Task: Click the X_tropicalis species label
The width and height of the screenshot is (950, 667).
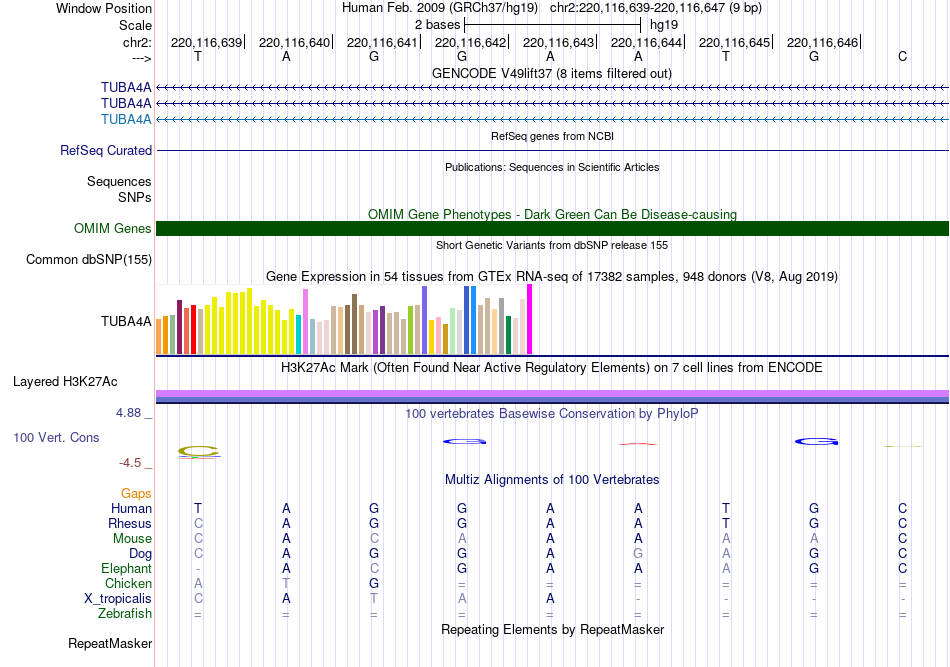Action: [118, 599]
